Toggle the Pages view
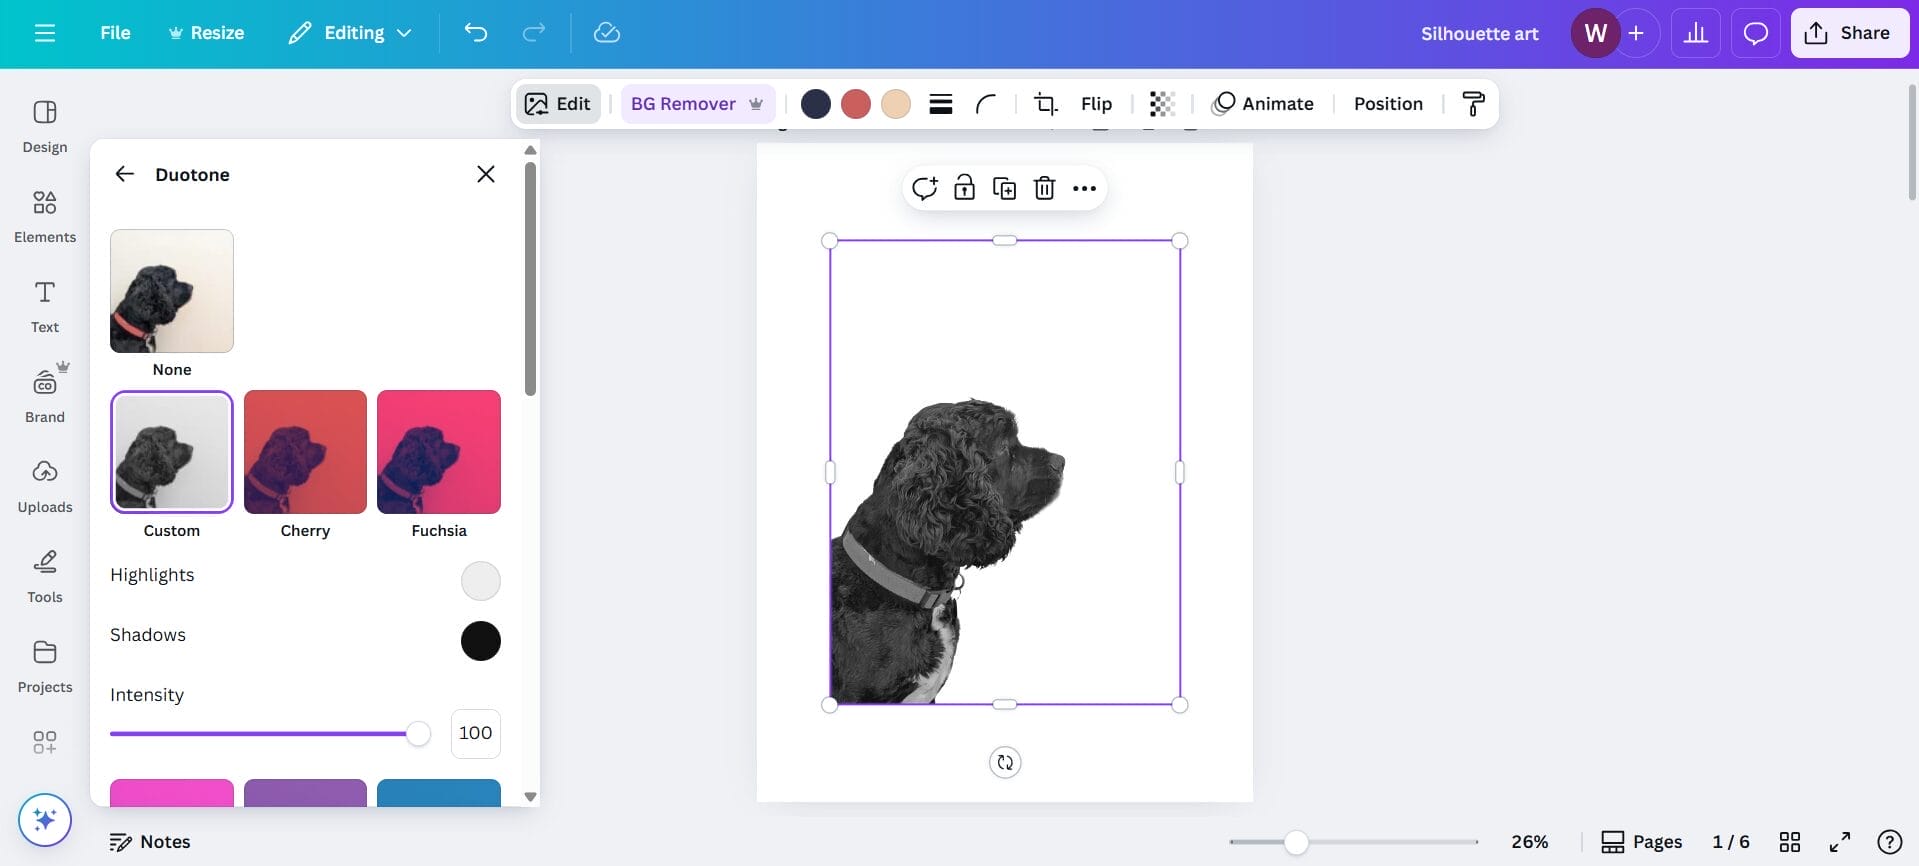The image size is (1919, 866). pos(1642,842)
